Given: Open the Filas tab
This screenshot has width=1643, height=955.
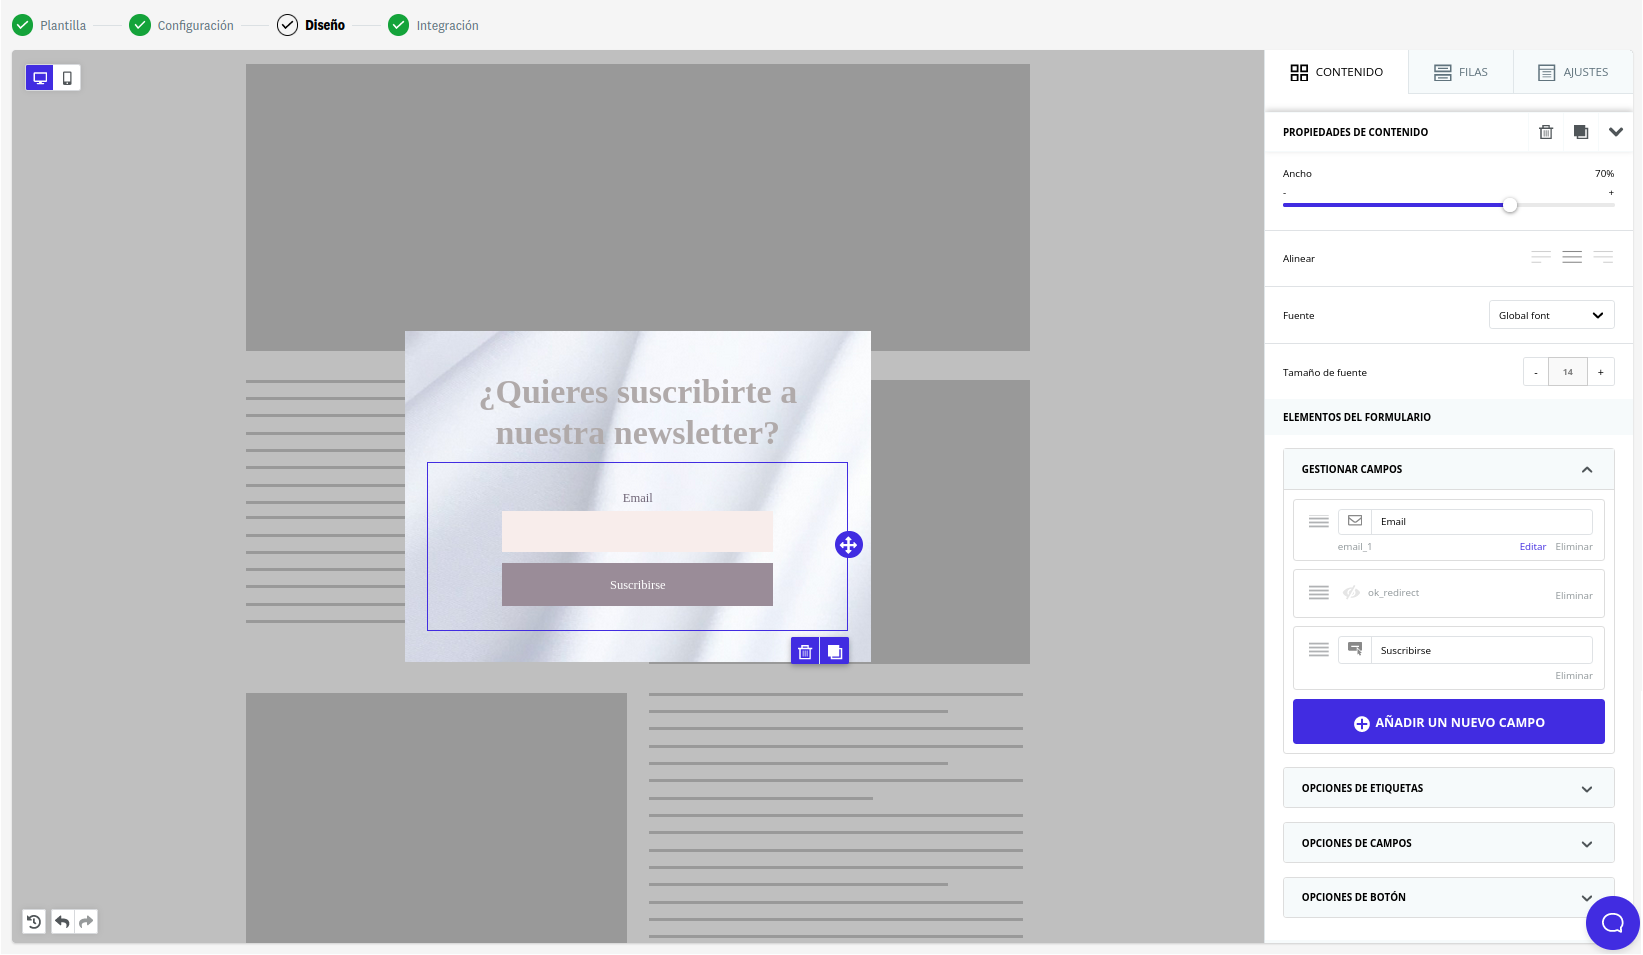Looking at the screenshot, I should pos(1460,72).
